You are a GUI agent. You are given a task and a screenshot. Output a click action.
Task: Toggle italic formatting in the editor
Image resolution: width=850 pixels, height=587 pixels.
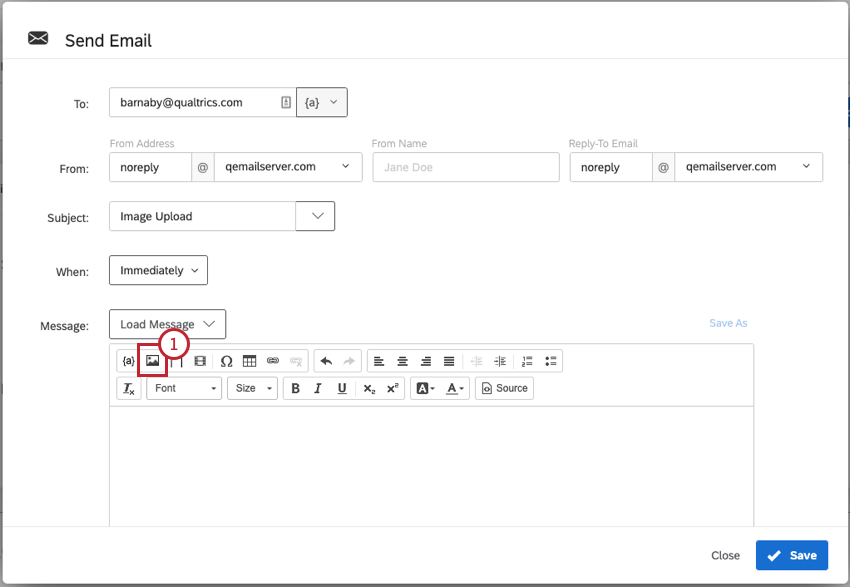pyautogui.click(x=317, y=388)
